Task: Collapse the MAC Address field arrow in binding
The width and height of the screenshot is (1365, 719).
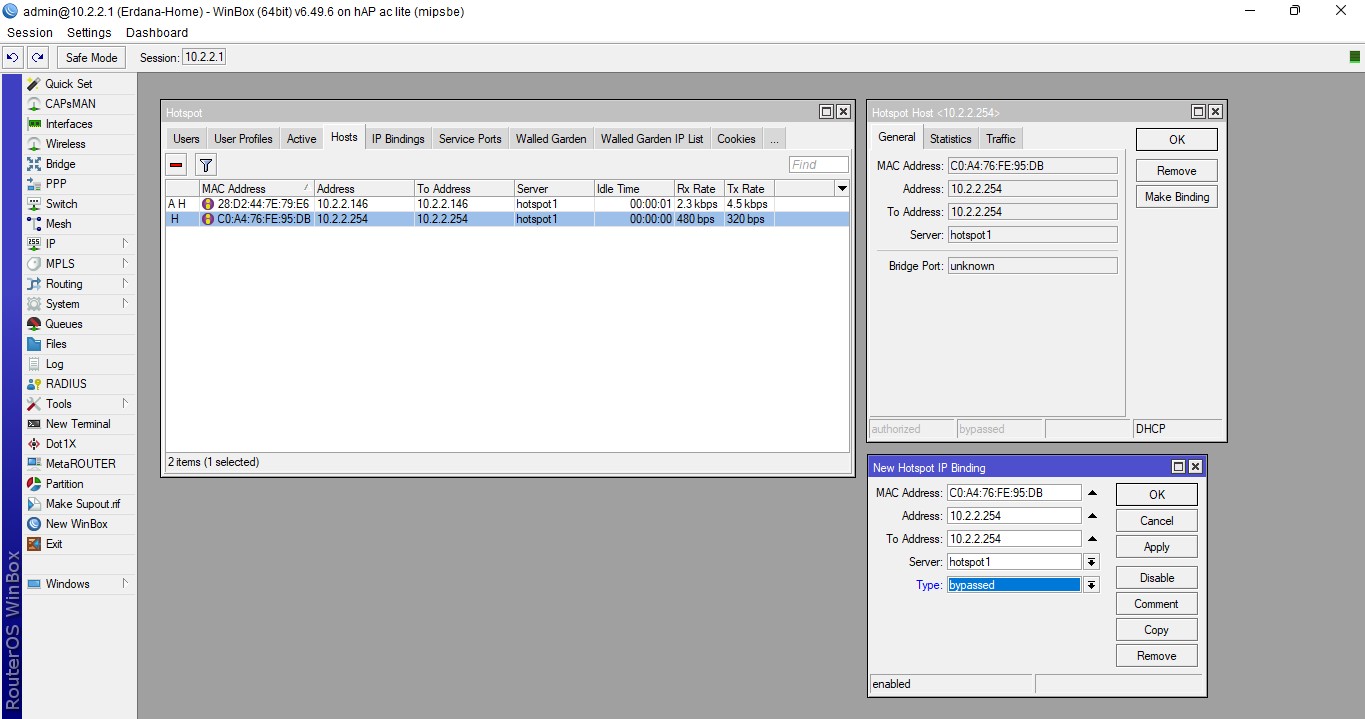Action: click(x=1092, y=493)
